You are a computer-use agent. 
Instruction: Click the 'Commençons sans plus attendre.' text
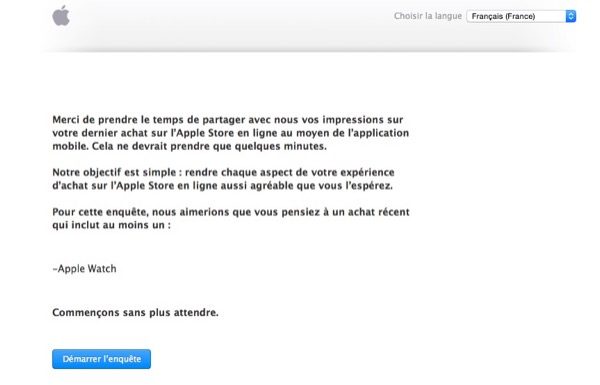pos(135,313)
